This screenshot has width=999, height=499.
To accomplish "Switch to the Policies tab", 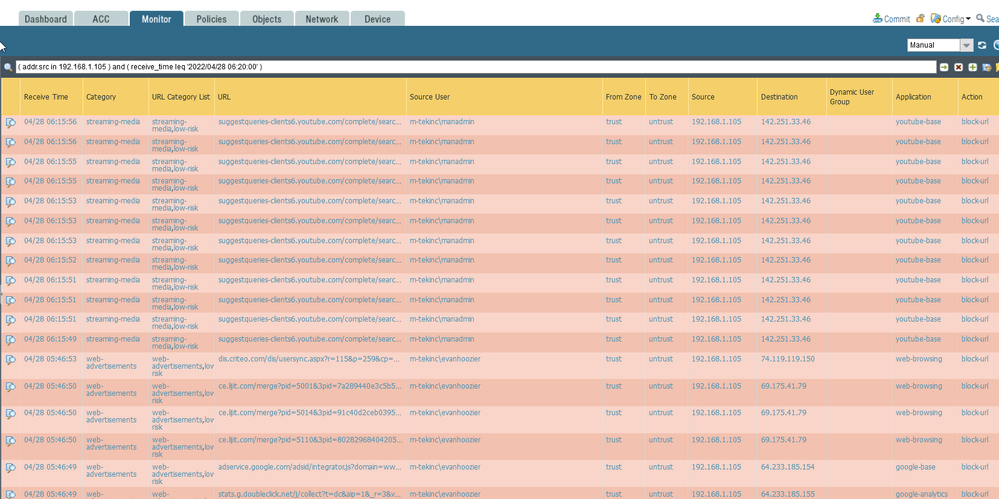I will click(211, 19).
